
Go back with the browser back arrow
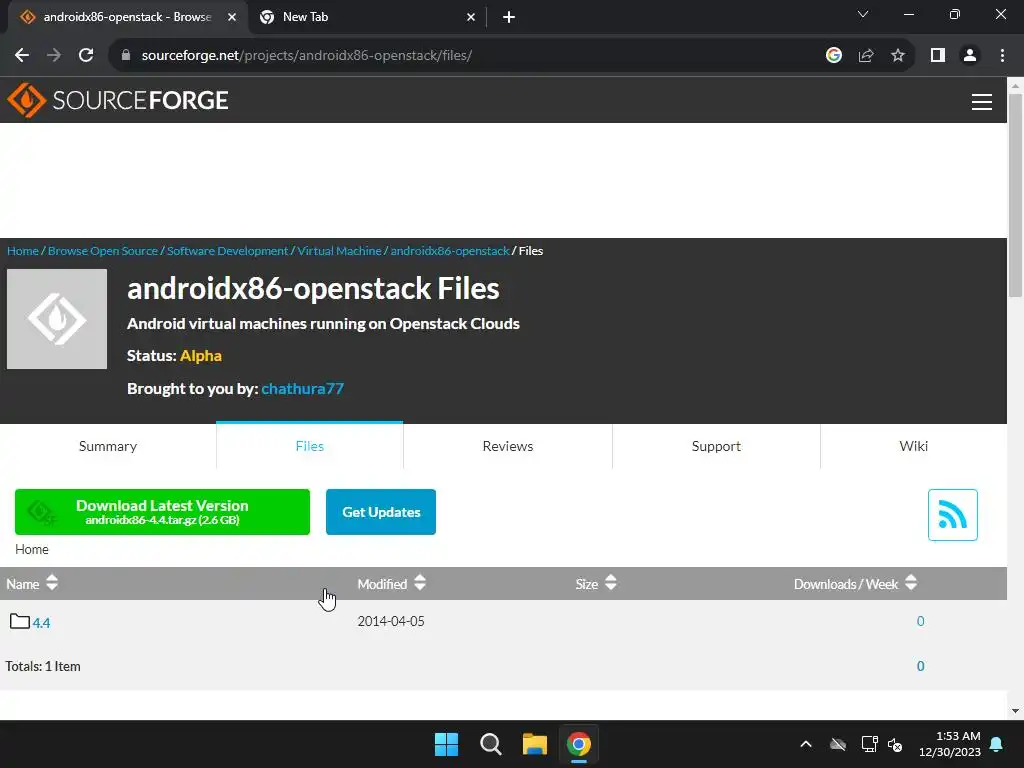pos(22,56)
